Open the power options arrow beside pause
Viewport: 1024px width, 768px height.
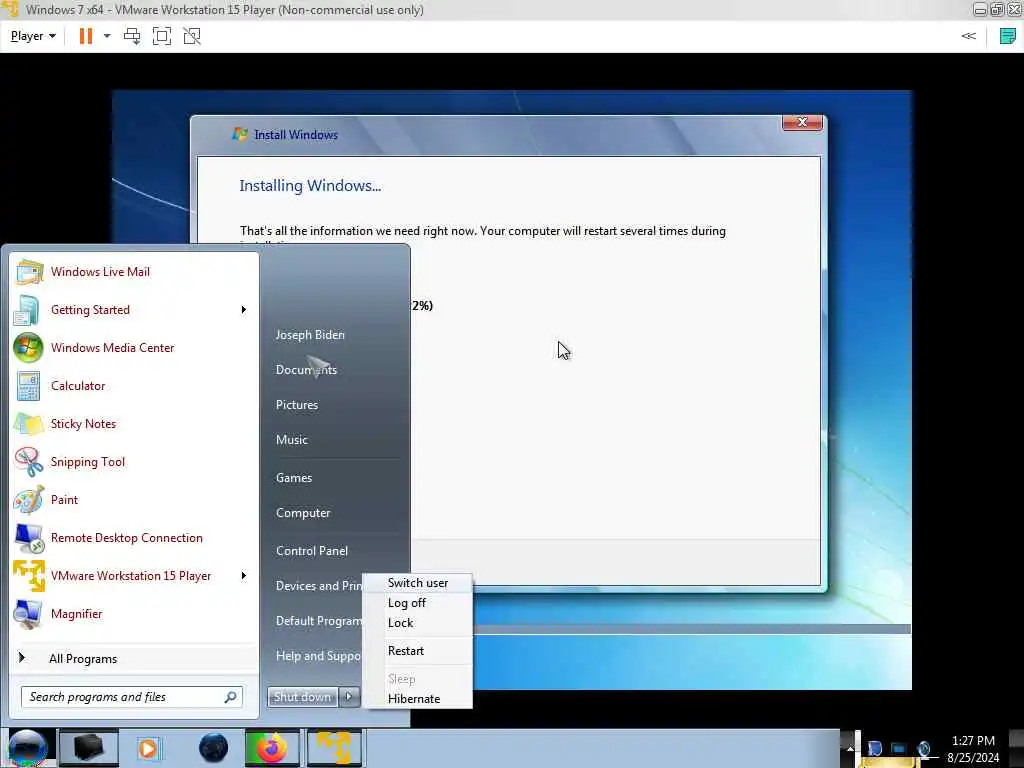[x=107, y=36]
